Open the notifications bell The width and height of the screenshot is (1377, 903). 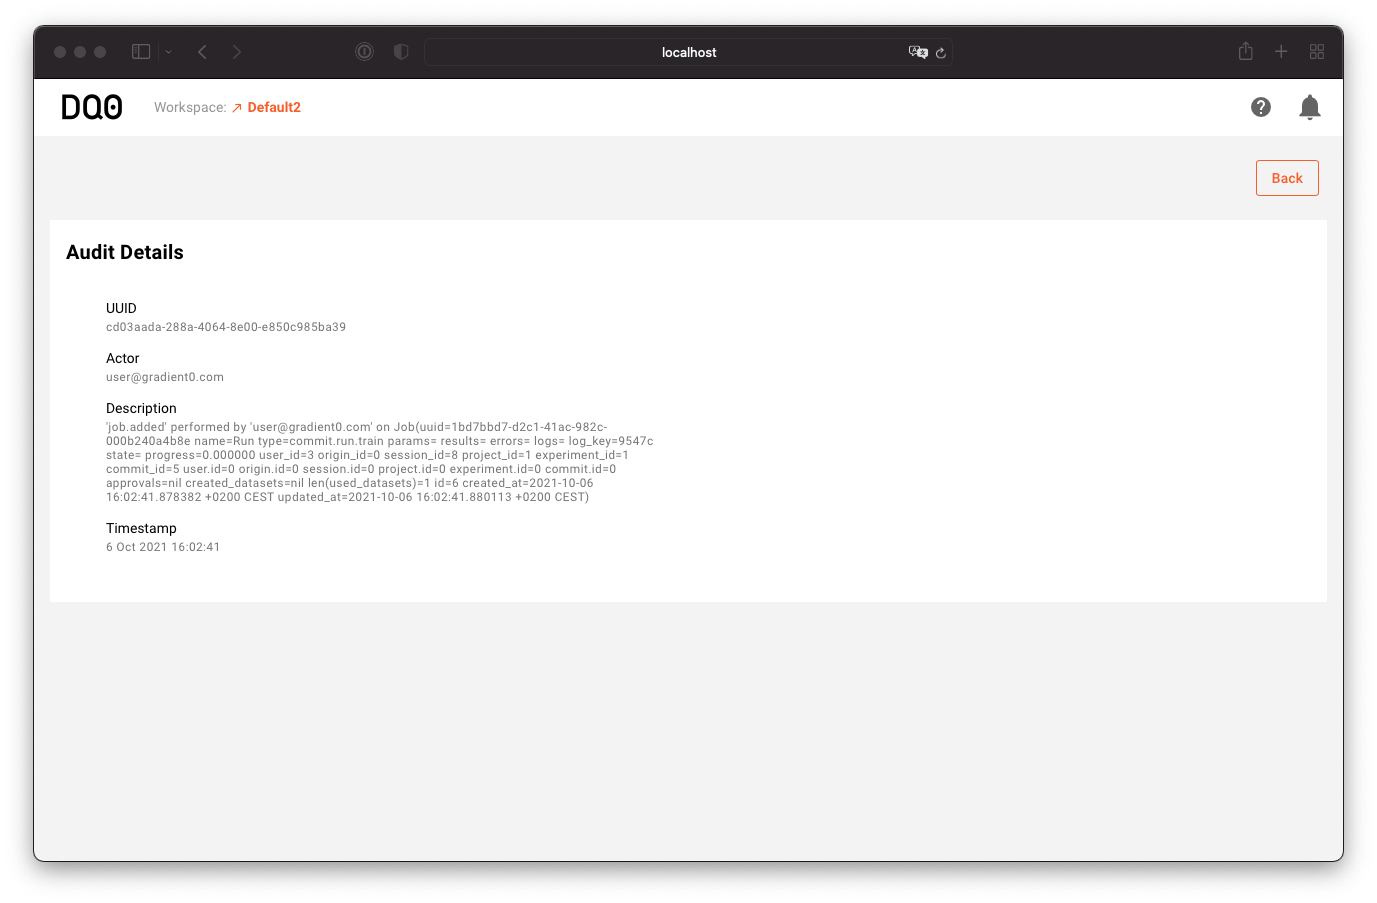(x=1310, y=107)
